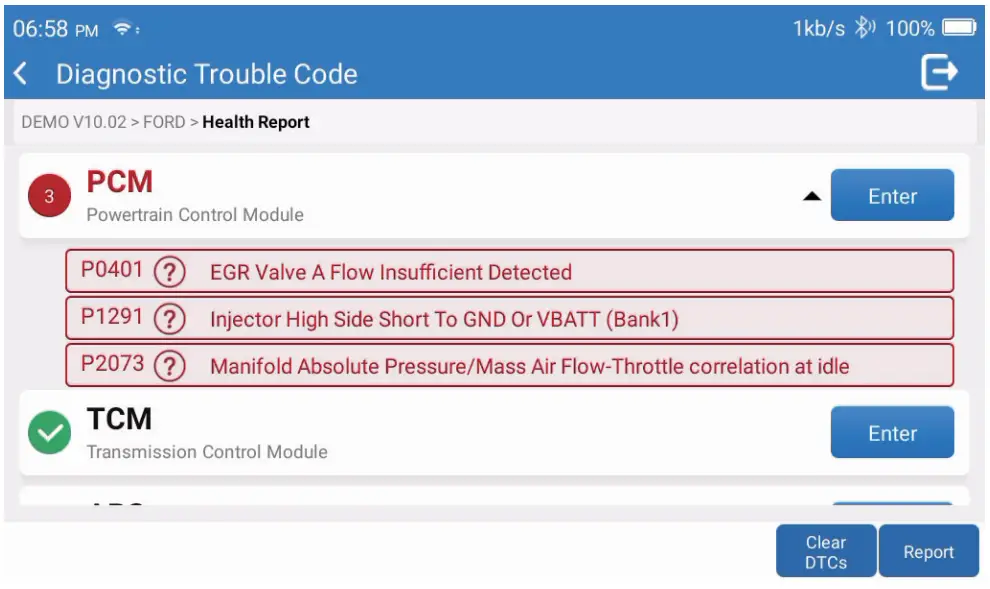990x589 pixels.
Task: Tap the green TCM checkmark status icon
Action: (49, 433)
